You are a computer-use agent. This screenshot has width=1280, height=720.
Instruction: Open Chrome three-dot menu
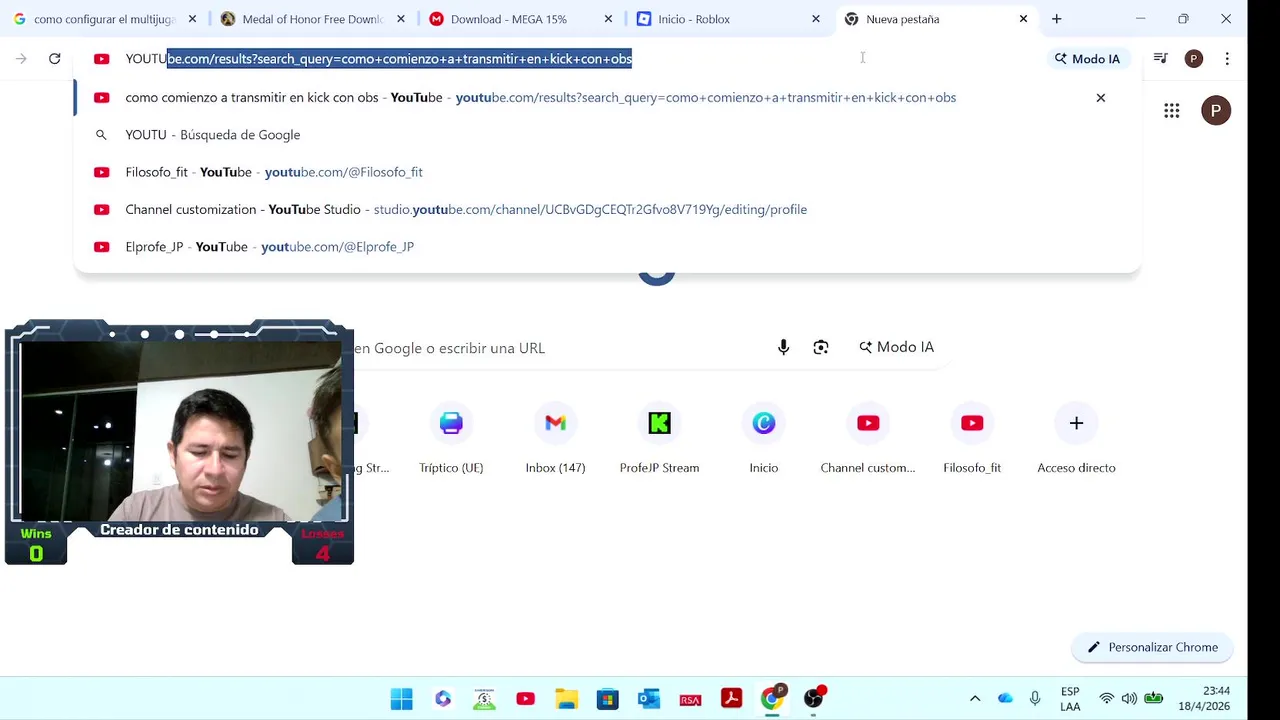pos(1227,59)
